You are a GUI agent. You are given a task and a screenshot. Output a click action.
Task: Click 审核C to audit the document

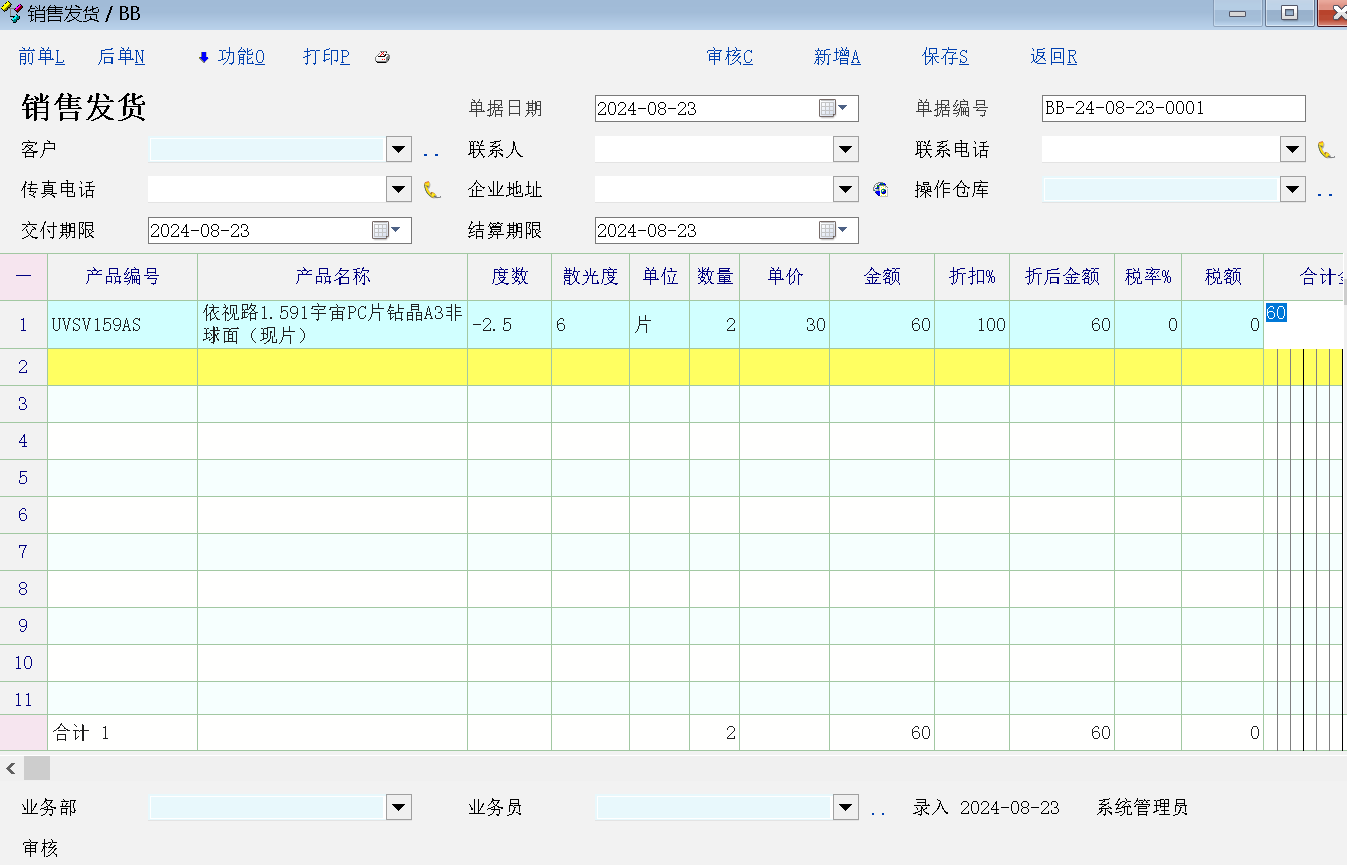729,57
